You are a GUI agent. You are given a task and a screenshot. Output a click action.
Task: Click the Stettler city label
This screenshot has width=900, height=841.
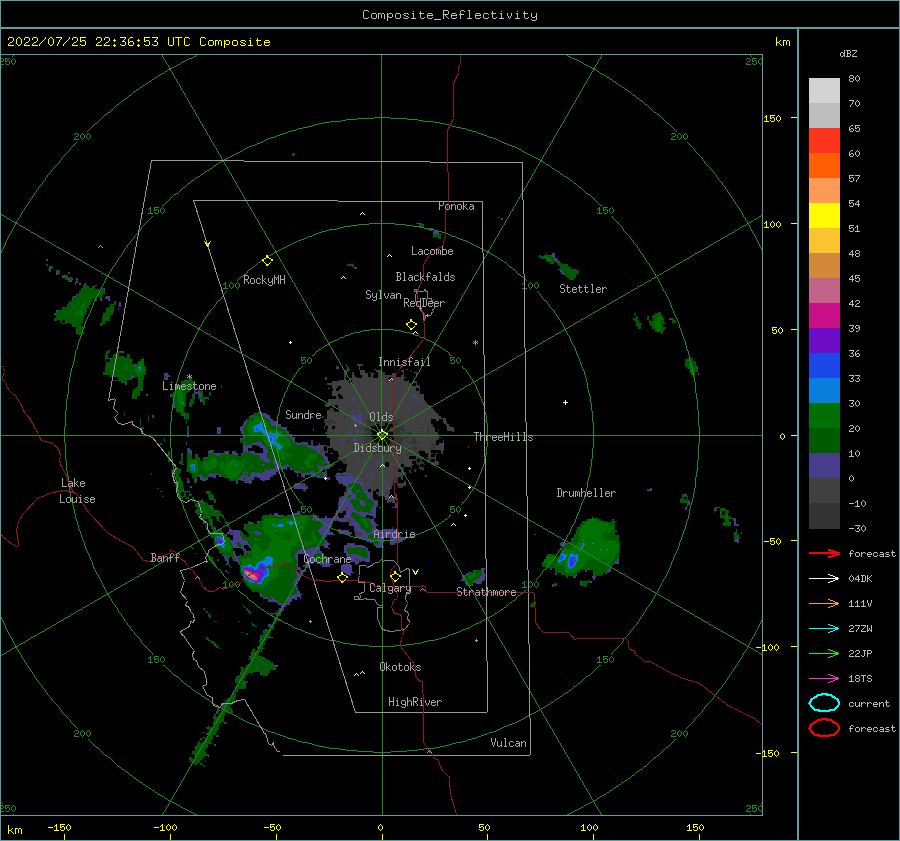583,289
